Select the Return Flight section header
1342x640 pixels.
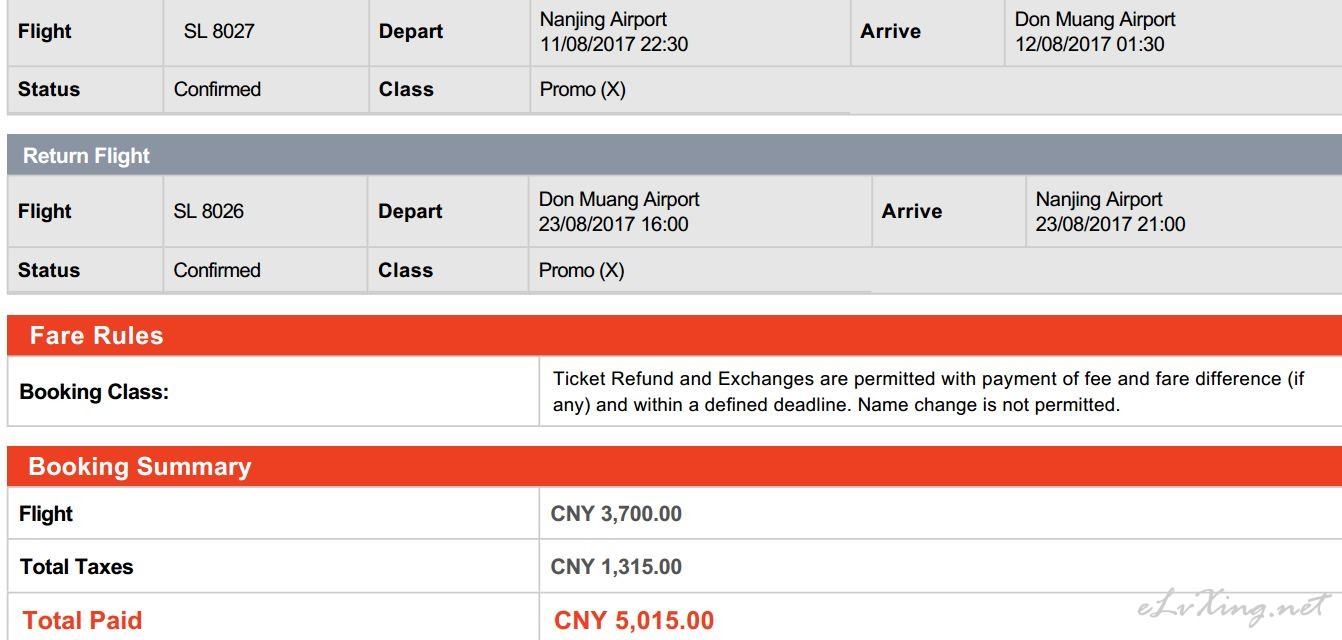point(674,155)
